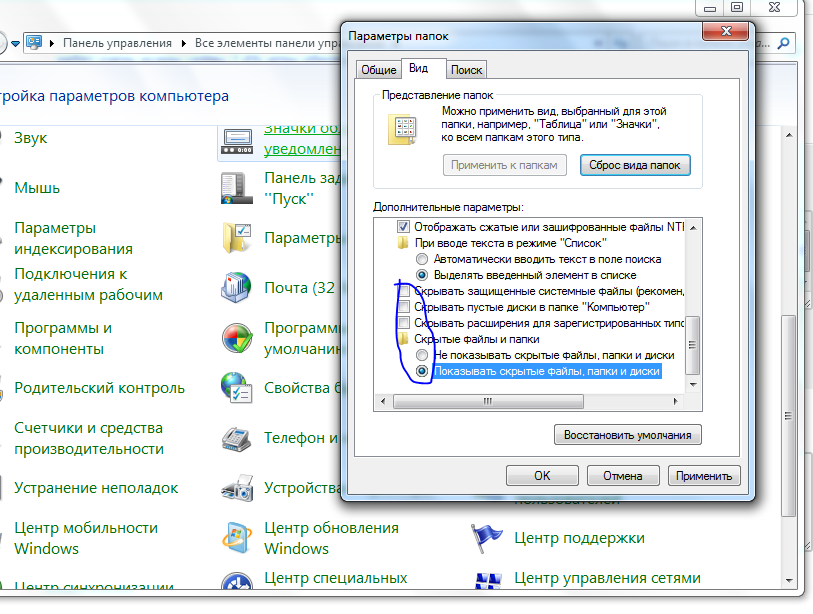Open Центр мобильности Windows item

click(86, 538)
